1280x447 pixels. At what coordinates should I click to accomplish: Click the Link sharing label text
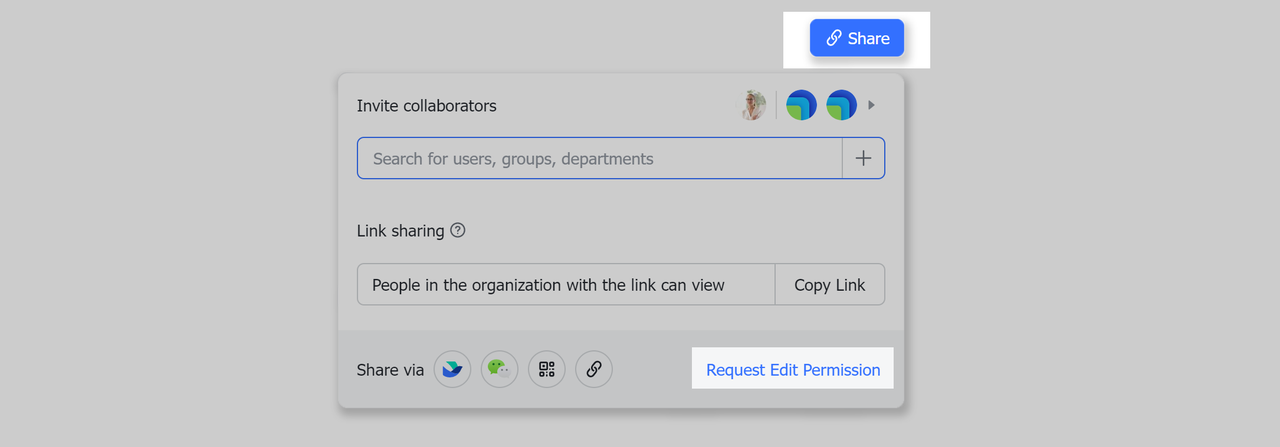point(400,231)
